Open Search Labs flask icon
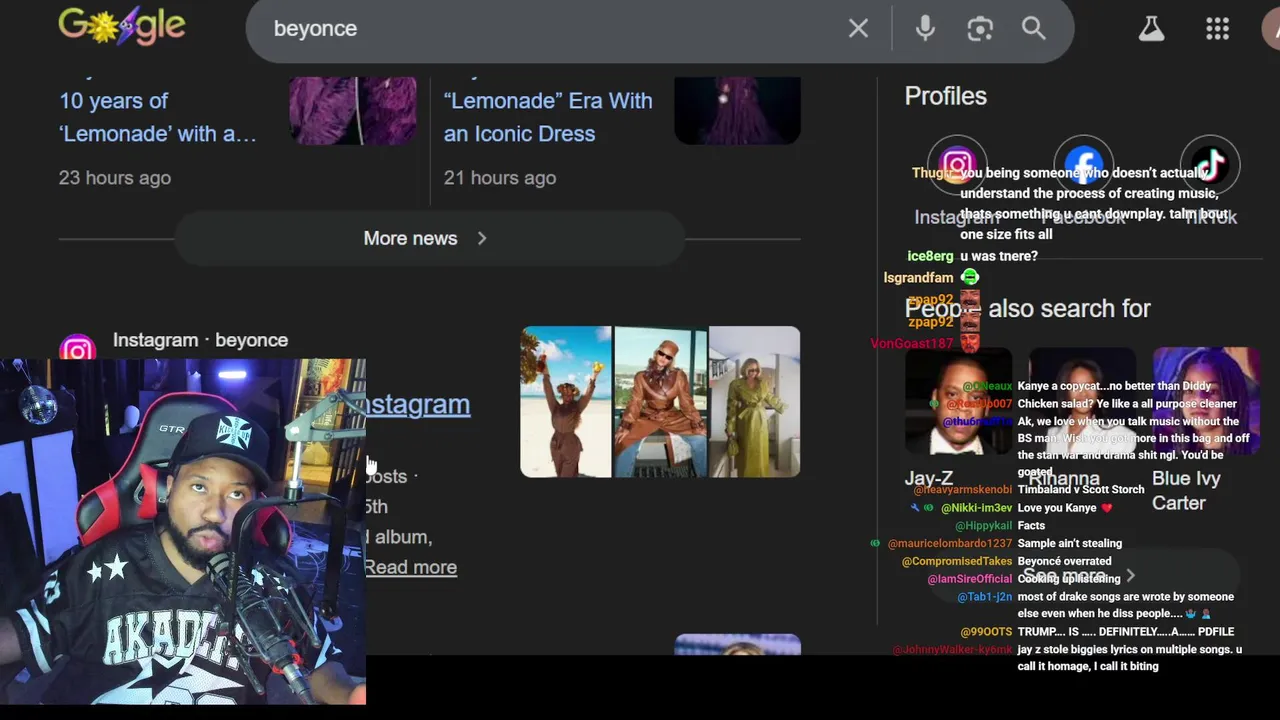Image resolution: width=1280 pixels, height=720 pixels. click(x=1151, y=28)
